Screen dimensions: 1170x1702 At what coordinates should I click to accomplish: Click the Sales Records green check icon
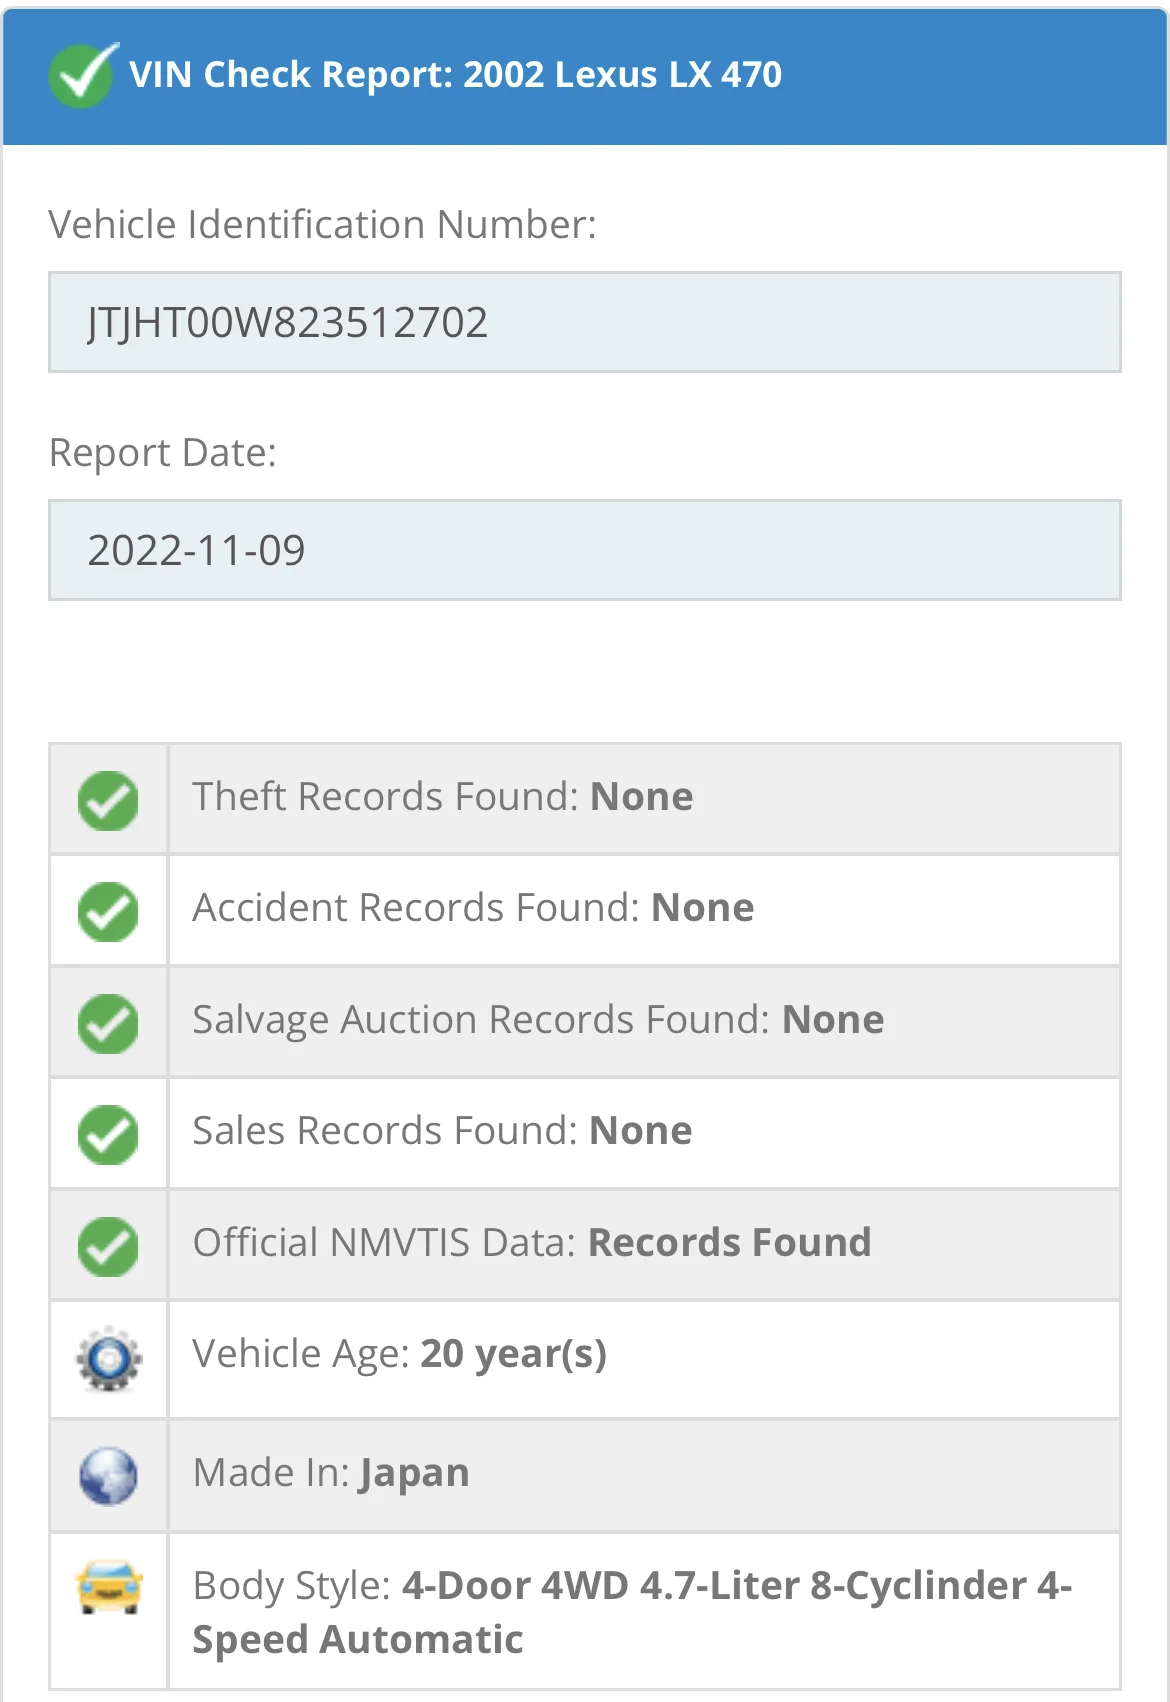coord(108,1134)
